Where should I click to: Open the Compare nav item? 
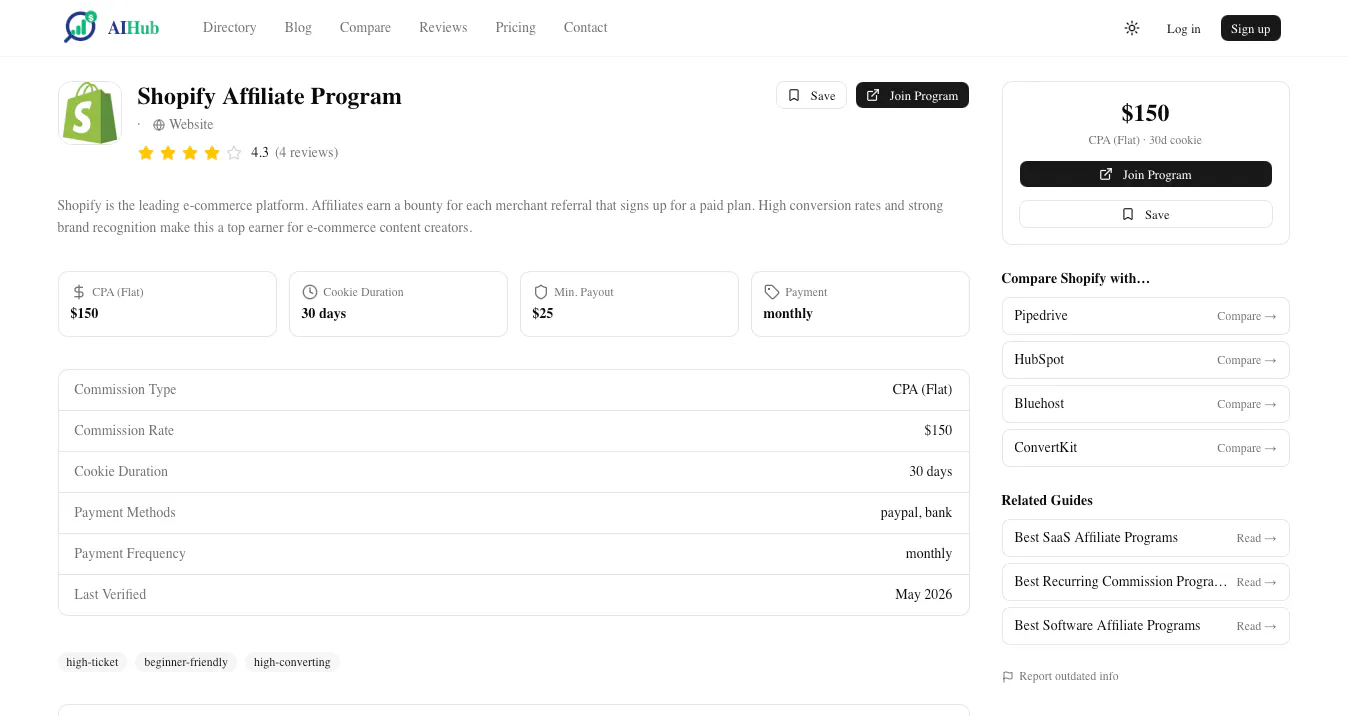pos(365,27)
